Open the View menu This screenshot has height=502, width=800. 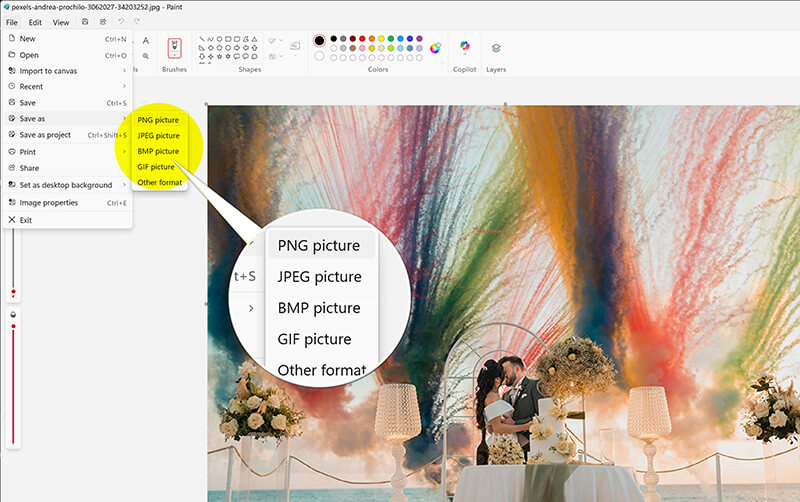(x=61, y=22)
